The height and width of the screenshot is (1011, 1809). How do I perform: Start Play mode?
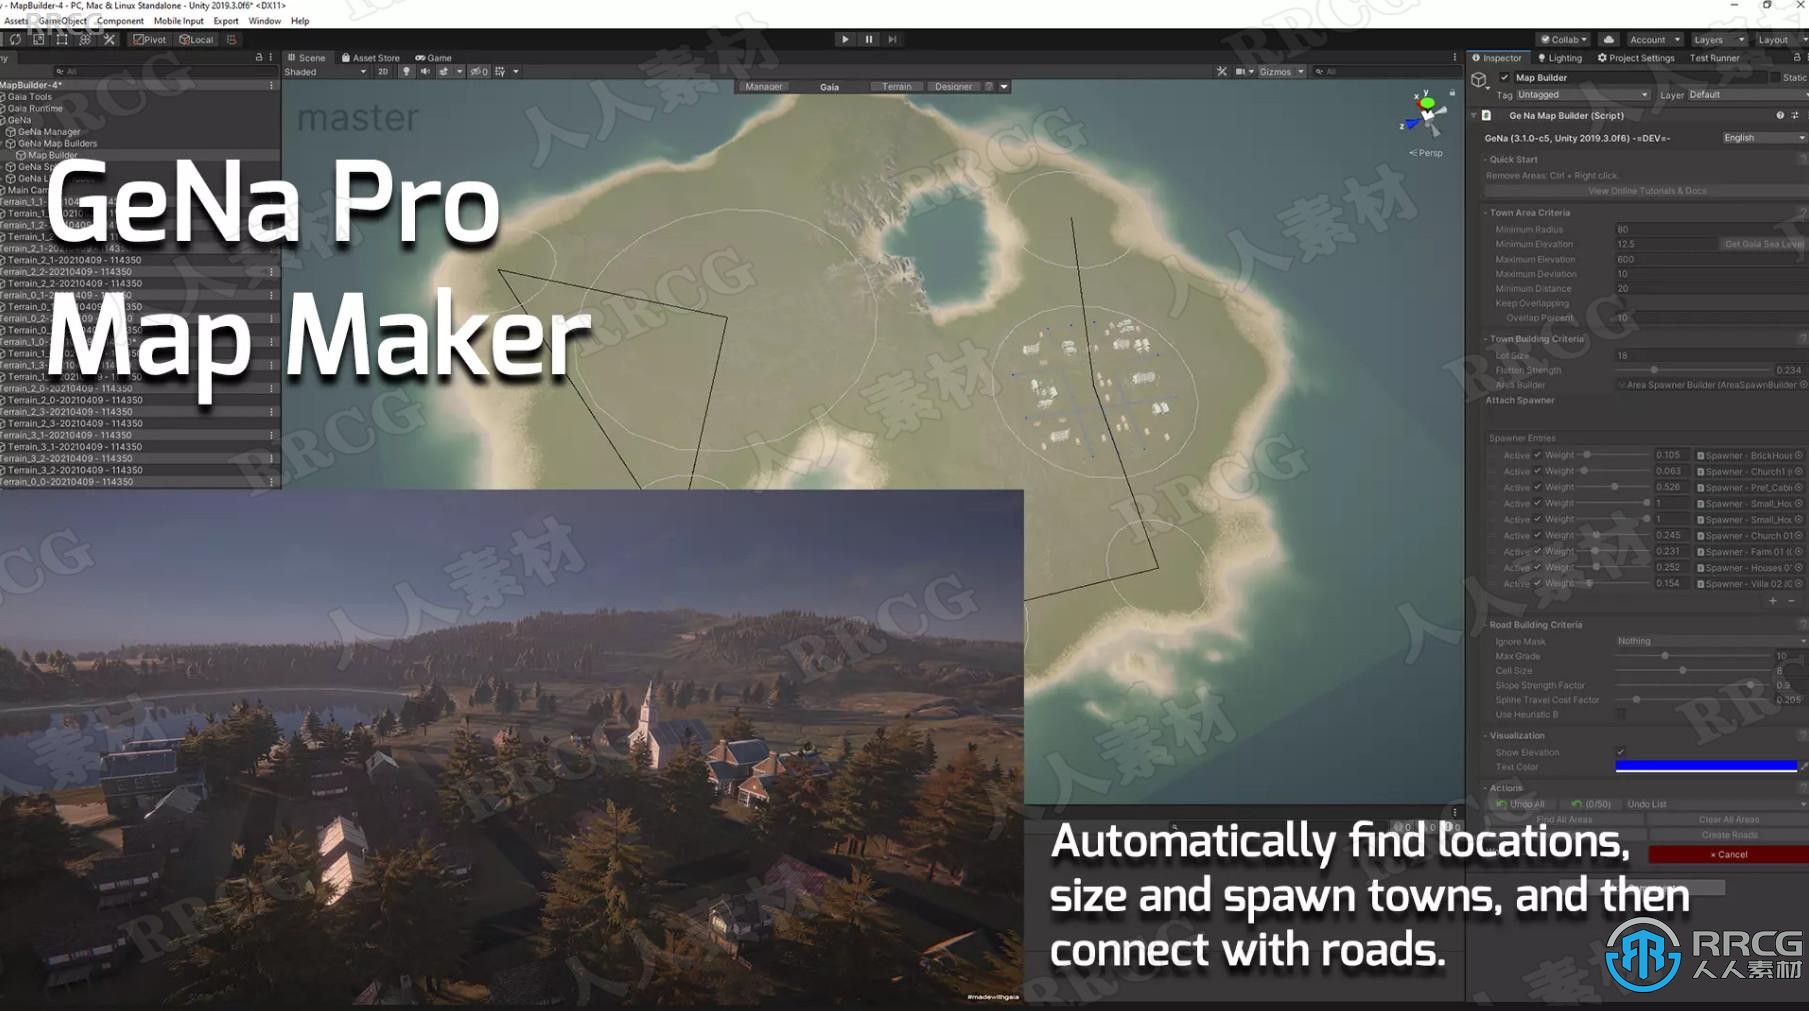845,39
